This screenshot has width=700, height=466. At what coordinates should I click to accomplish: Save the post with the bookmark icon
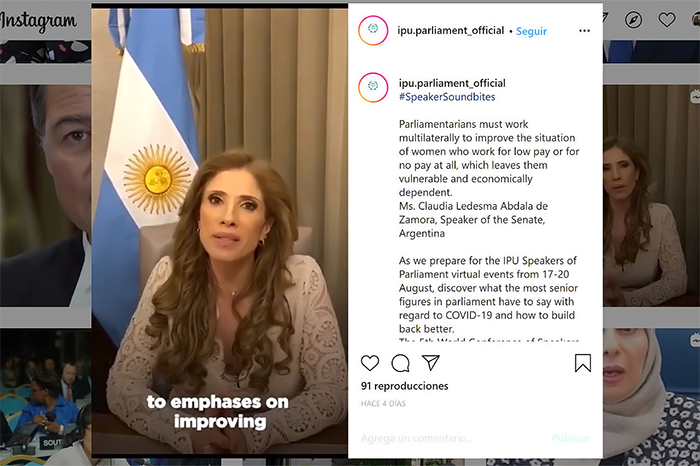(583, 363)
